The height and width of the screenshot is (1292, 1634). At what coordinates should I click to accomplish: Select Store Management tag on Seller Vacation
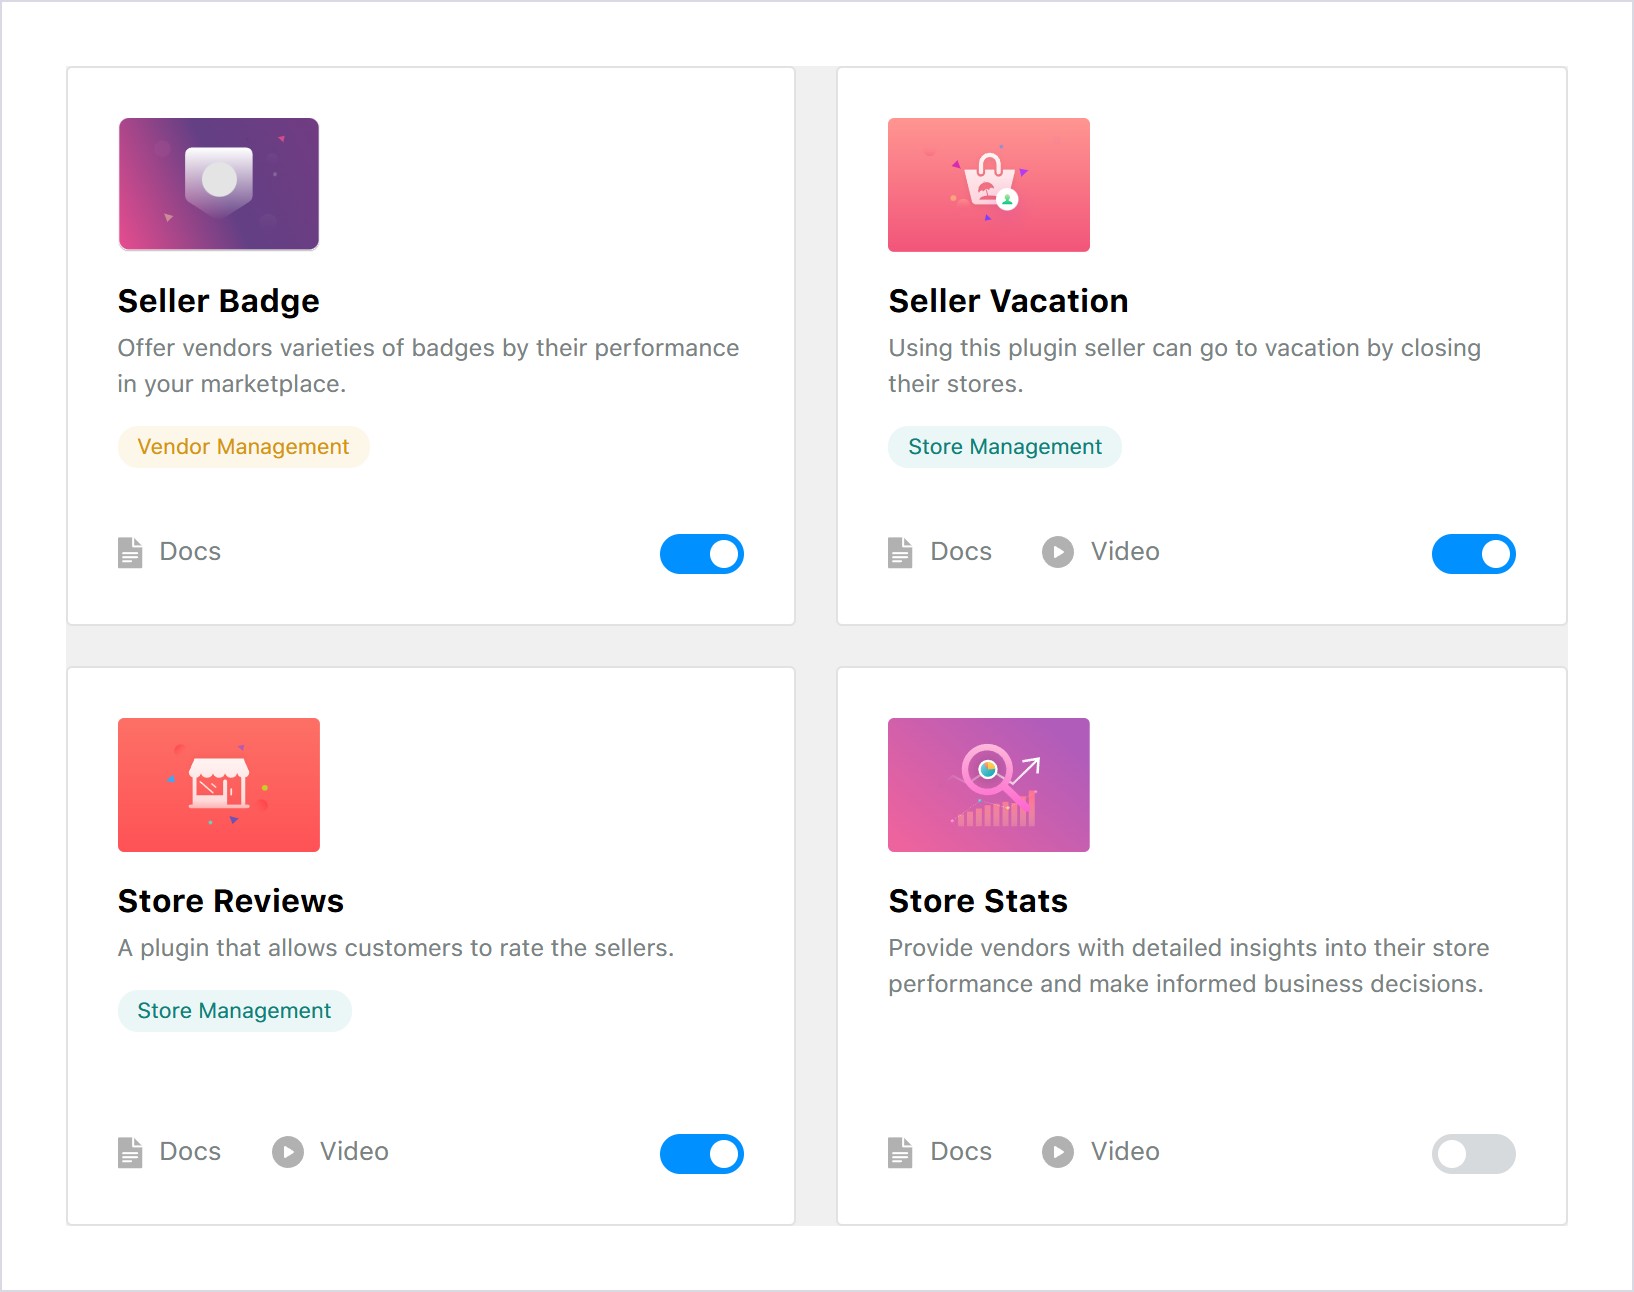click(1005, 447)
